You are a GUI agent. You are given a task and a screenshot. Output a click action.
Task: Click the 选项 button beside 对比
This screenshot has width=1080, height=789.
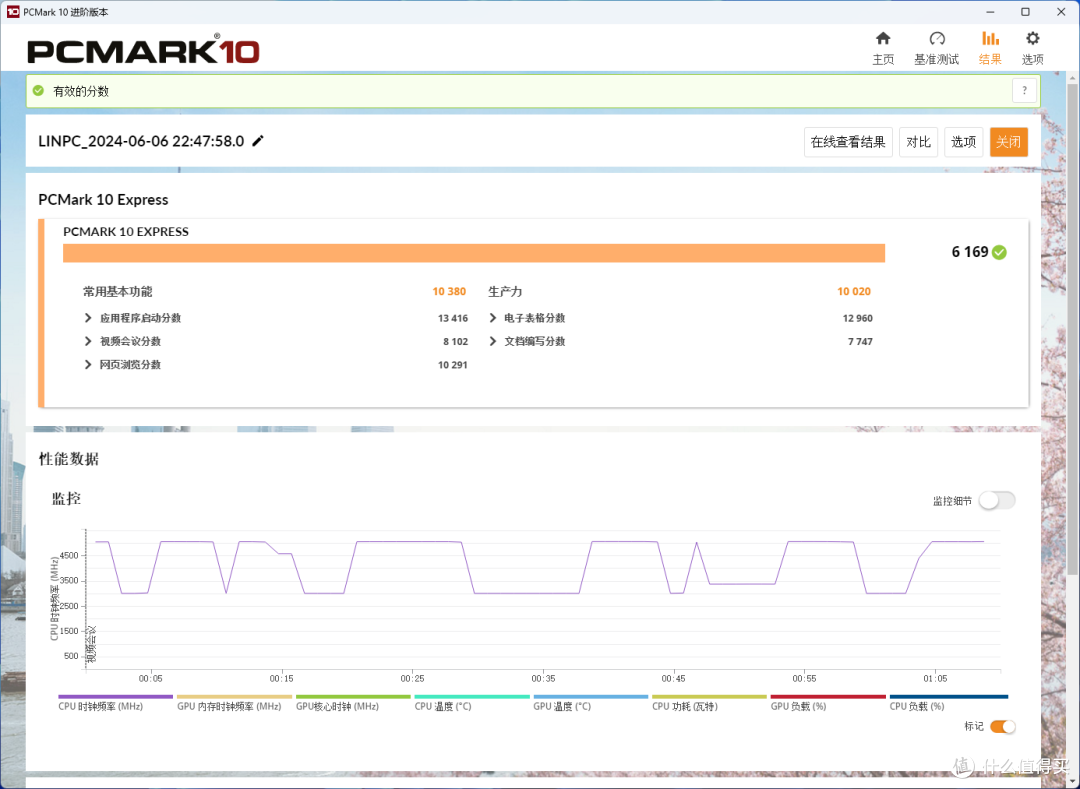pyautogui.click(x=963, y=142)
